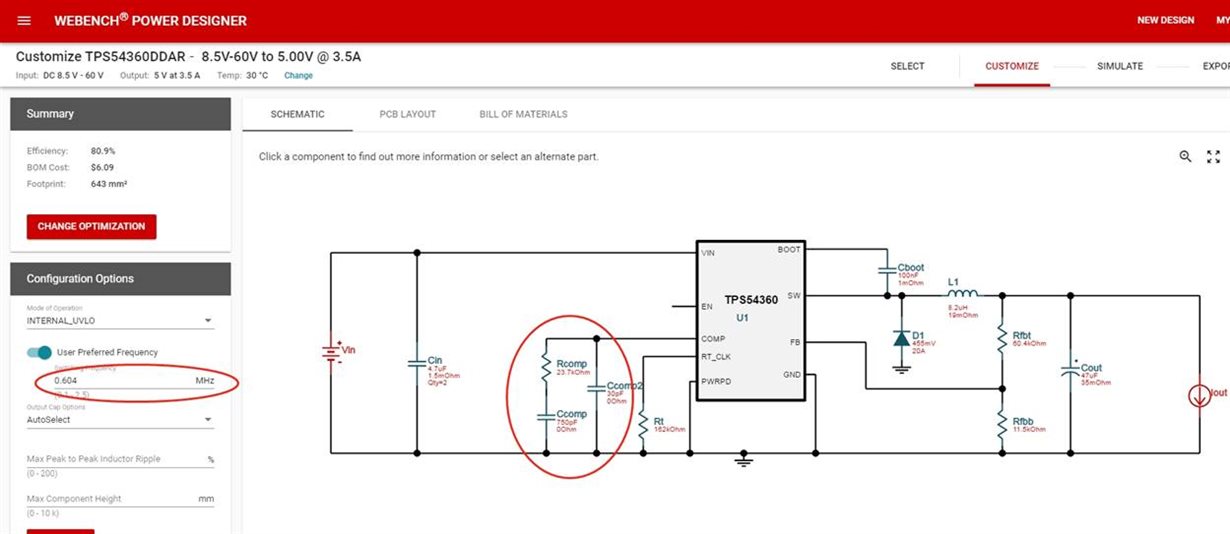
Task: Switch to the Schematic tab
Action: pyautogui.click(x=297, y=114)
